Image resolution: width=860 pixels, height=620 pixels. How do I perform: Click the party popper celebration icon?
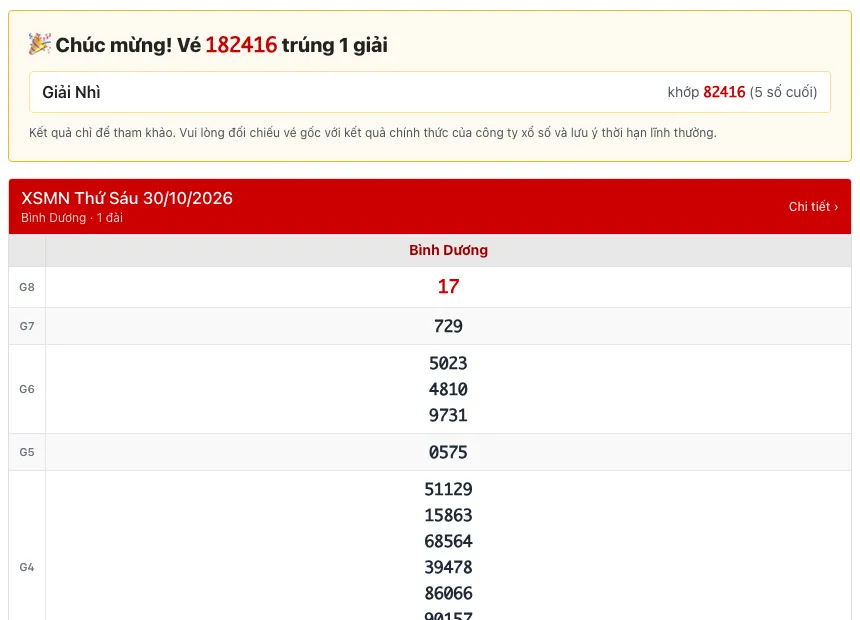[40, 44]
